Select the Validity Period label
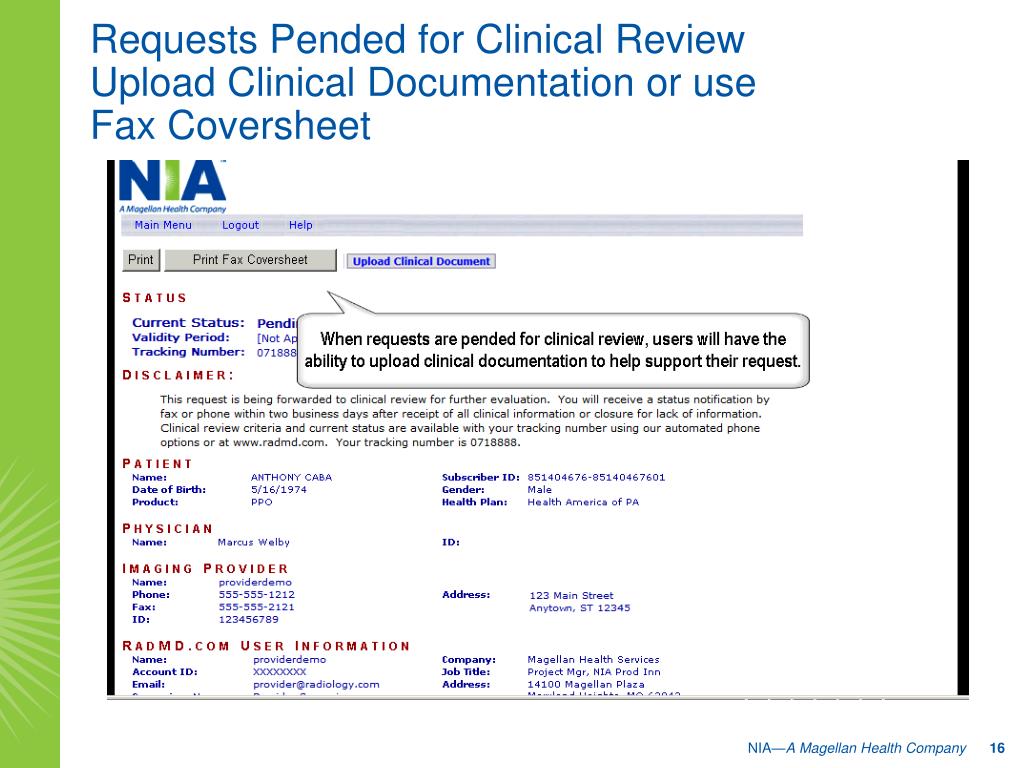1024x768 pixels. 181,338
